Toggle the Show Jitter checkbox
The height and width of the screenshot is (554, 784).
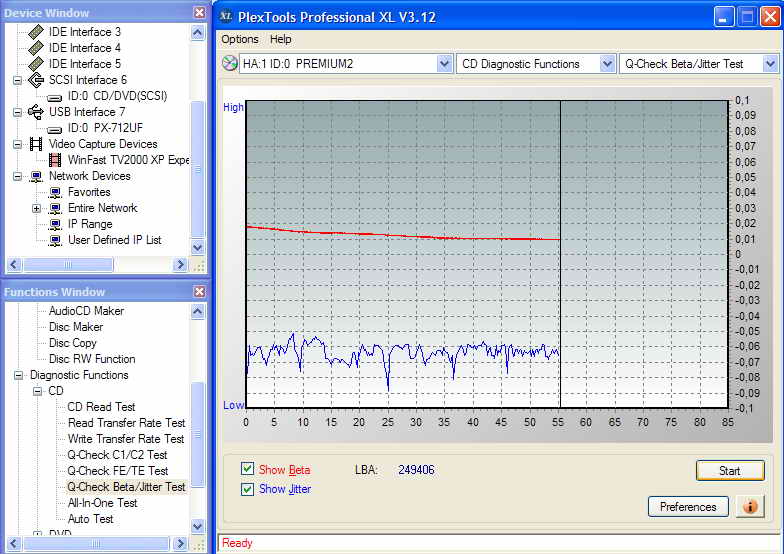(x=247, y=488)
